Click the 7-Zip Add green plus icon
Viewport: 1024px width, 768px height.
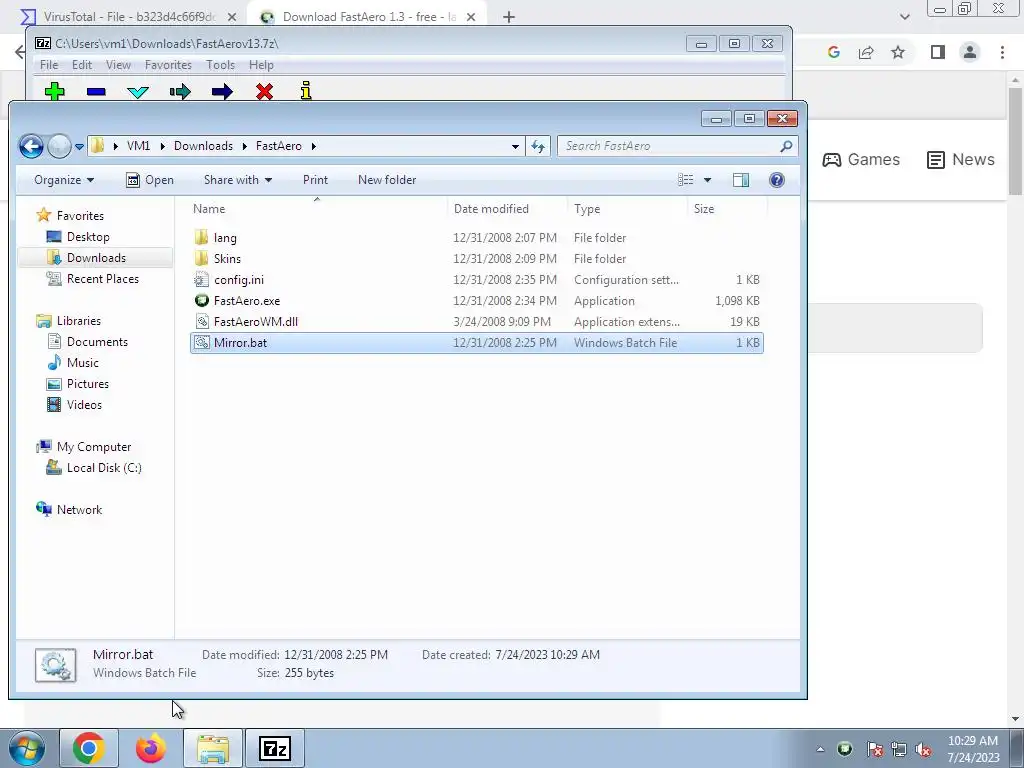[55, 91]
